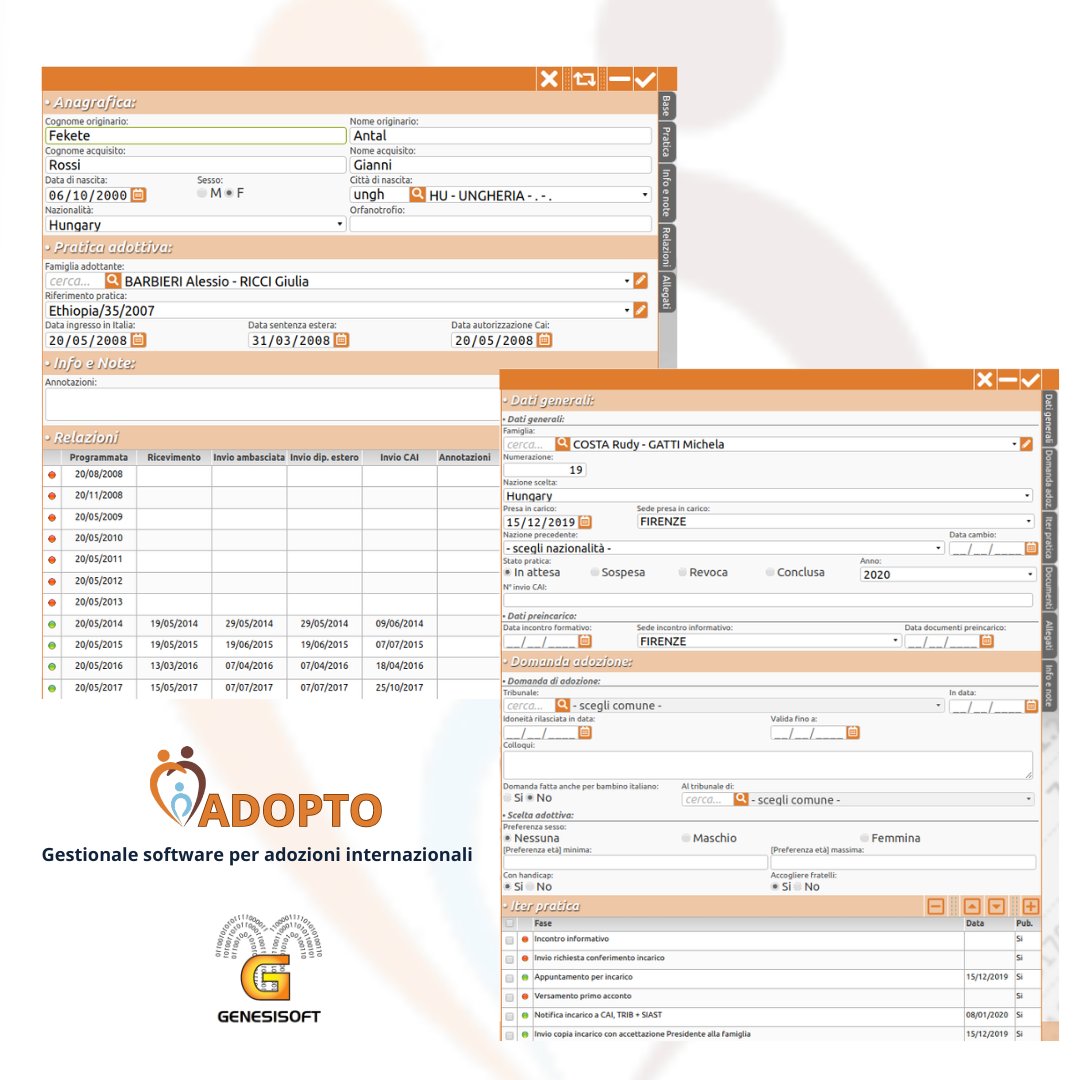Click move-down arrow icon in Iter pratica header

coord(996,906)
